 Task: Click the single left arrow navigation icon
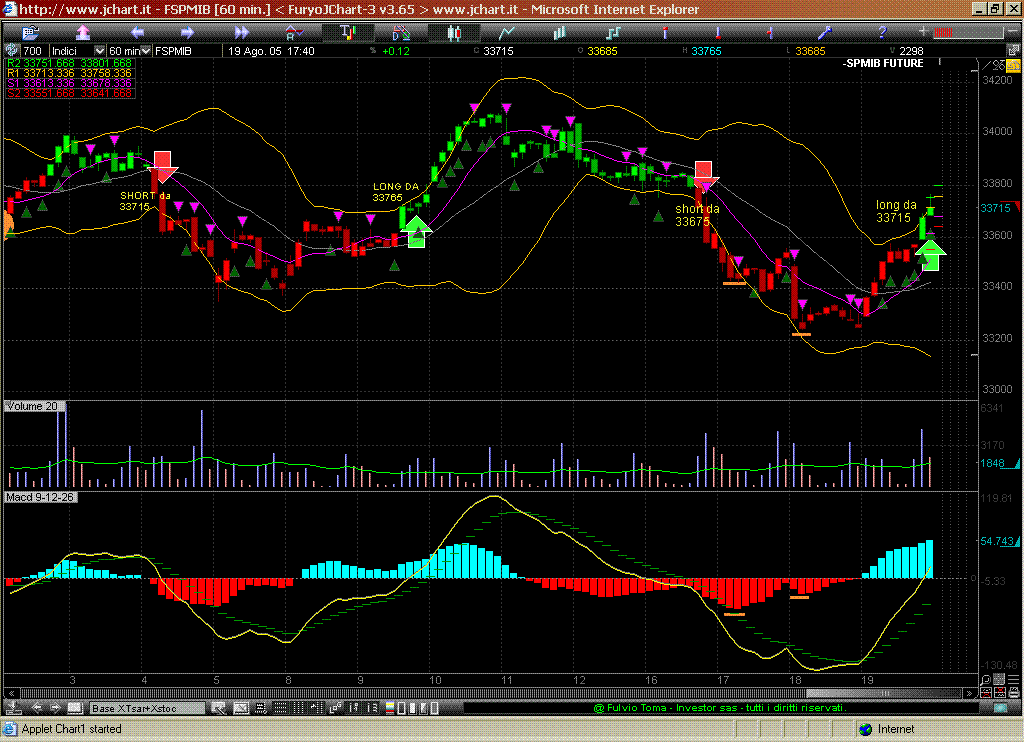coord(137,33)
